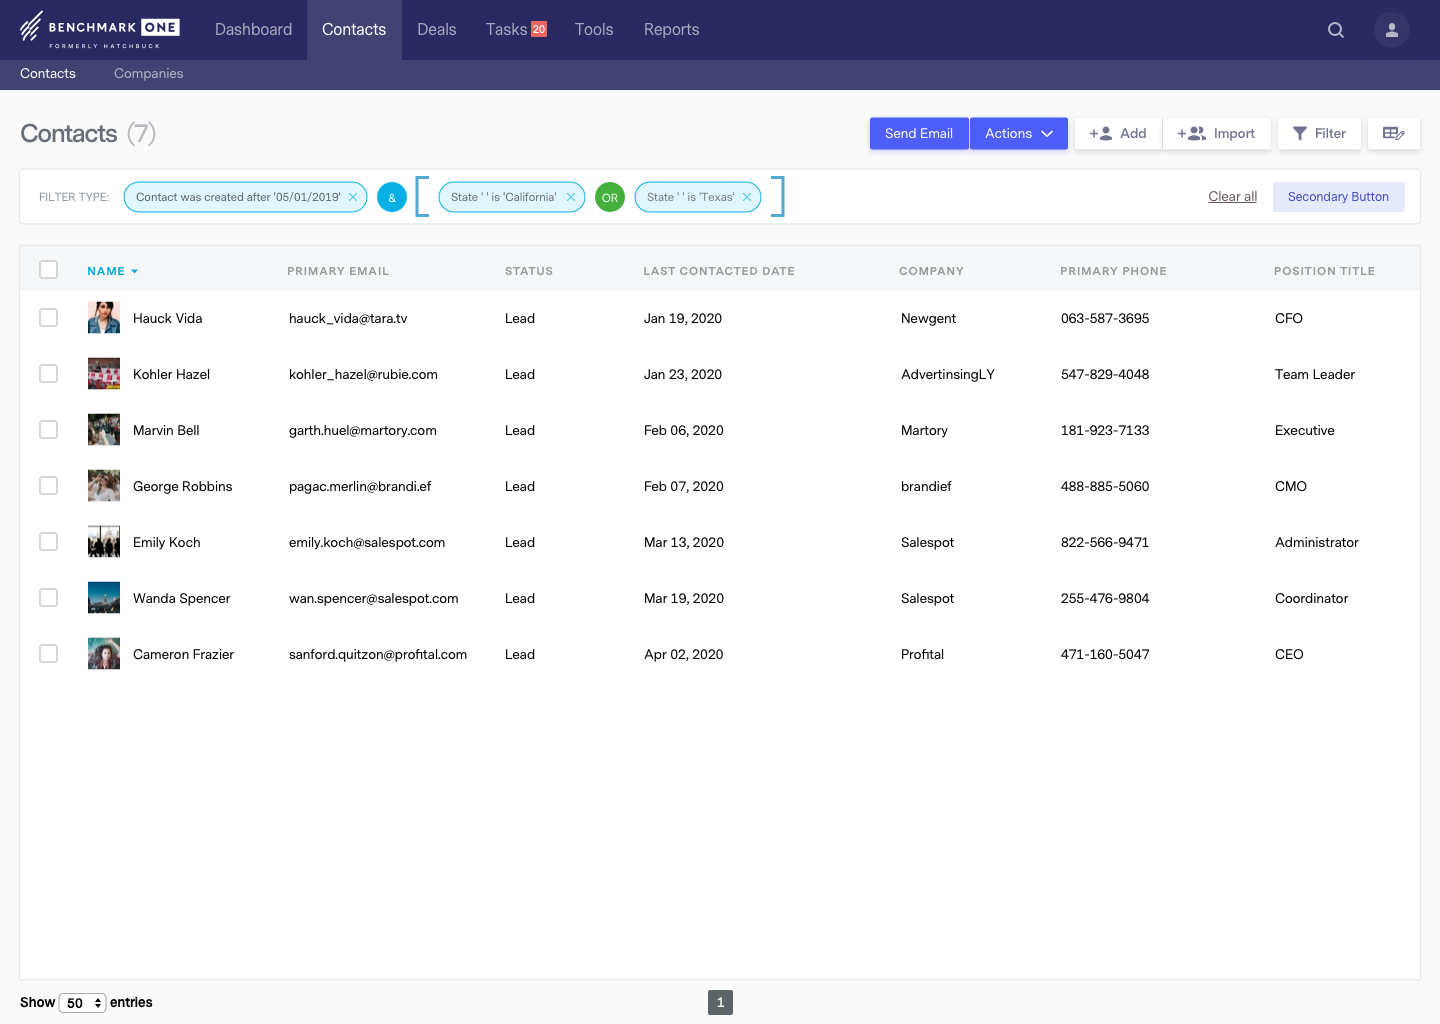Image resolution: width=1440 pixels, height=1024 pixels.
Task: Open the search magnifier in the navbar
Action: tap(1336, 30)
